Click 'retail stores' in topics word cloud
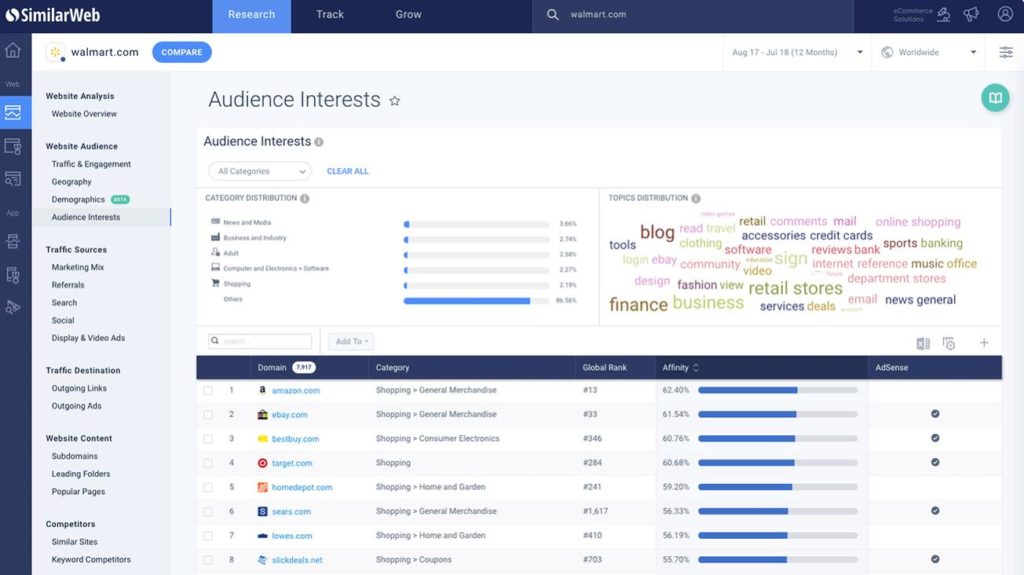The image size is (1024, 575). (795, 288)
